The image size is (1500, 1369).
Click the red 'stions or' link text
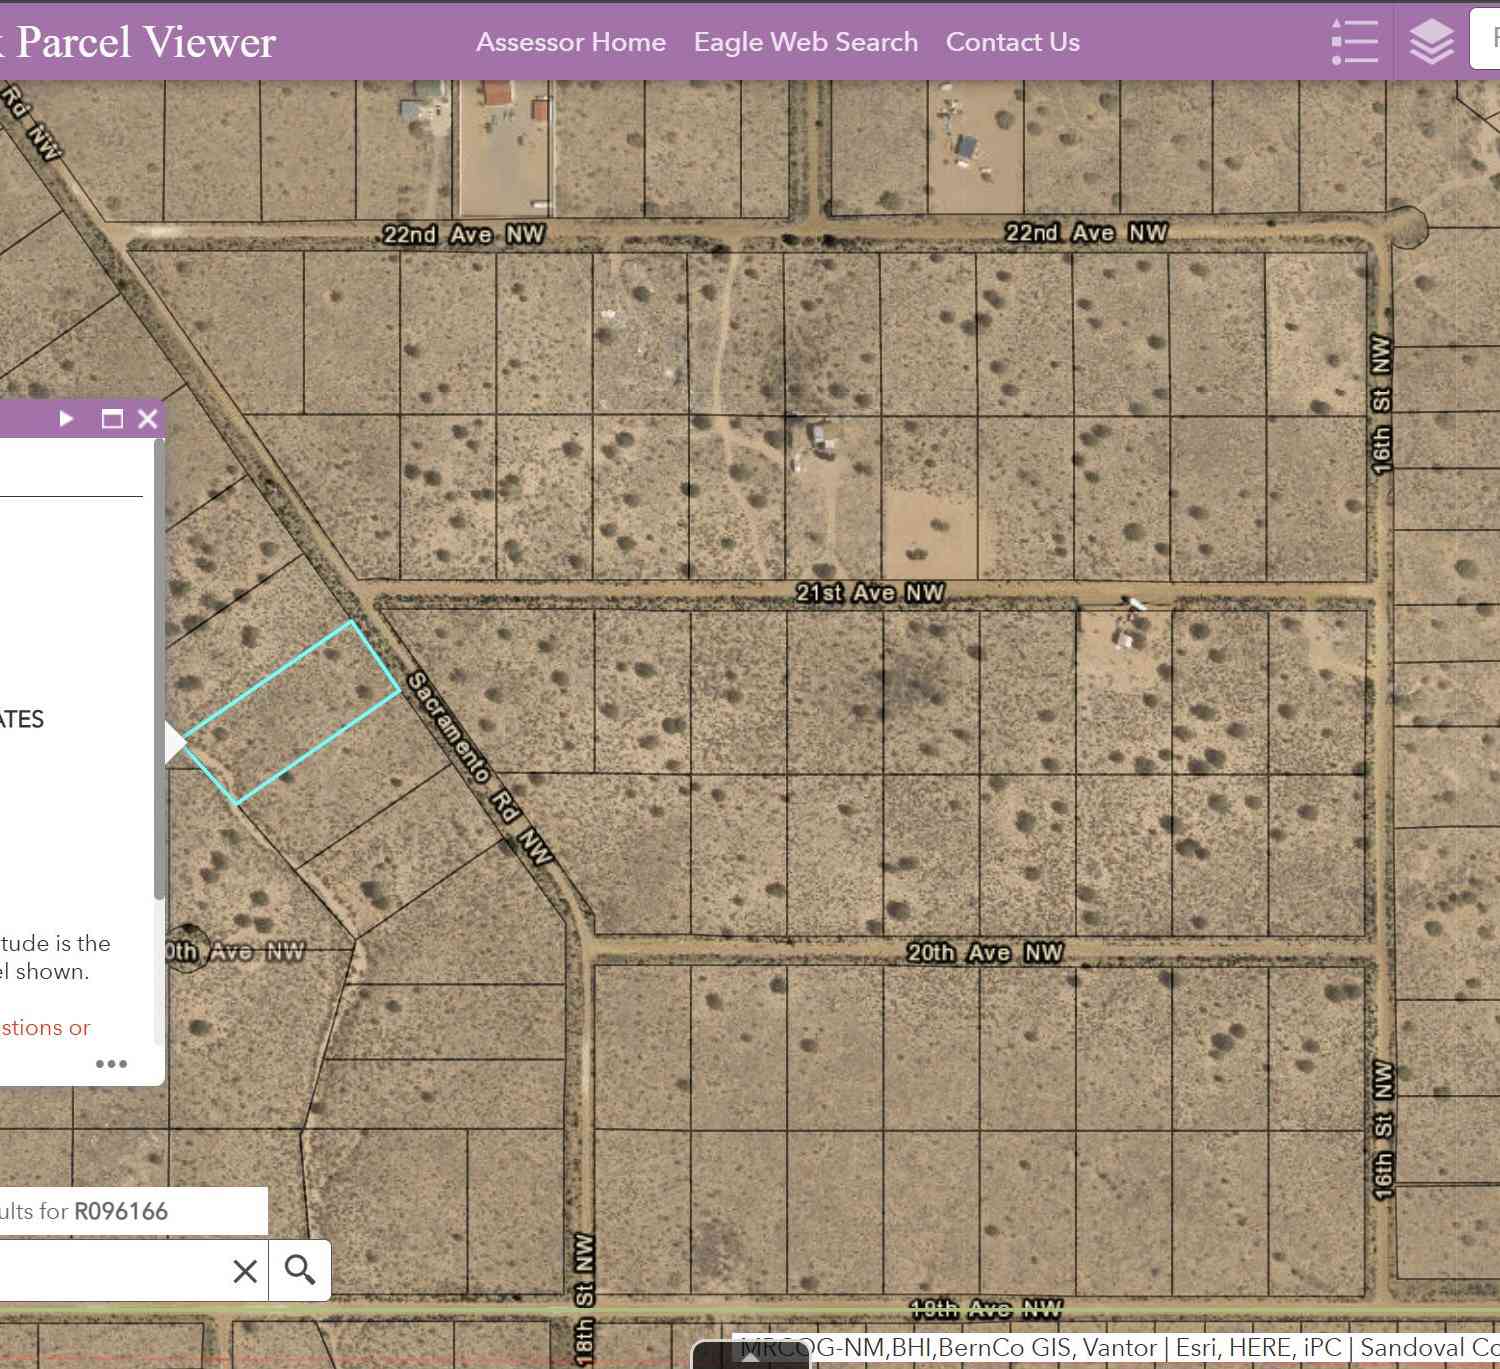(45, 1027)
